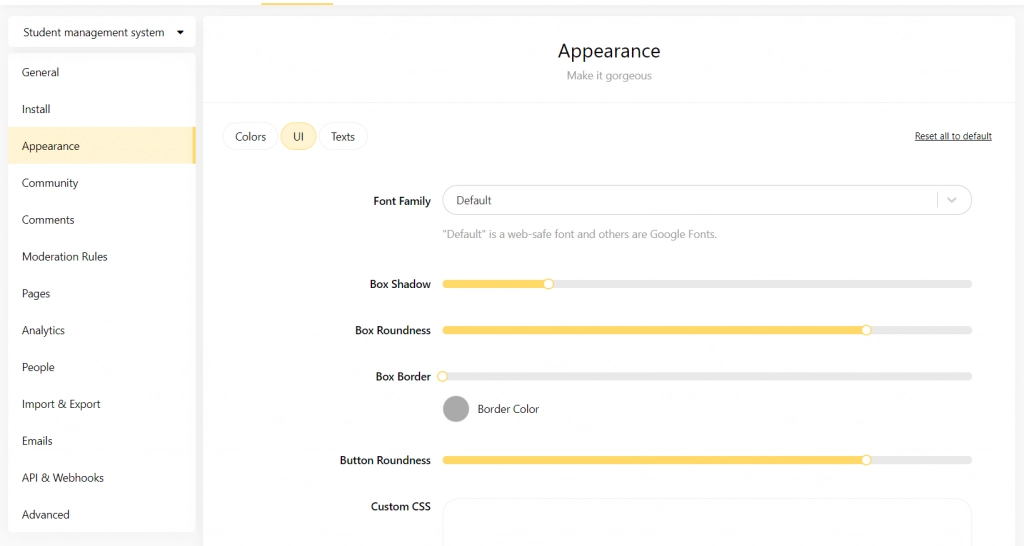
Task: Click the Button Roundness slider handle
Action: point(866,460)
